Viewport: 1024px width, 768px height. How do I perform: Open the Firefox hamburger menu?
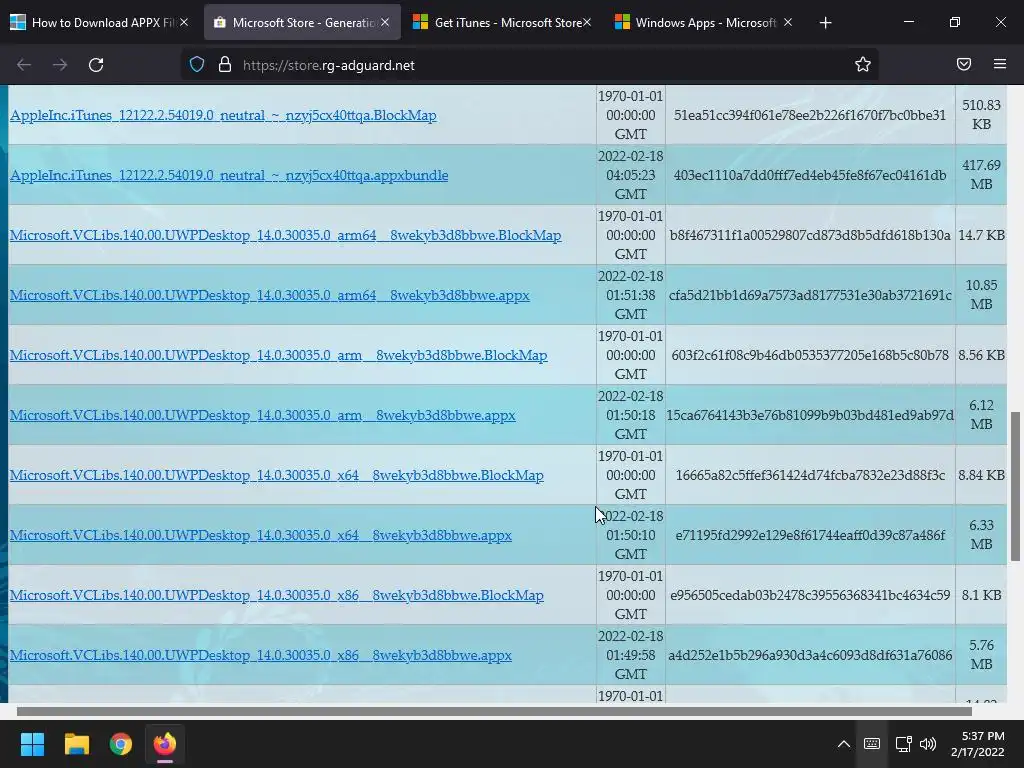pyautogui.click(x=1000, y=64)
